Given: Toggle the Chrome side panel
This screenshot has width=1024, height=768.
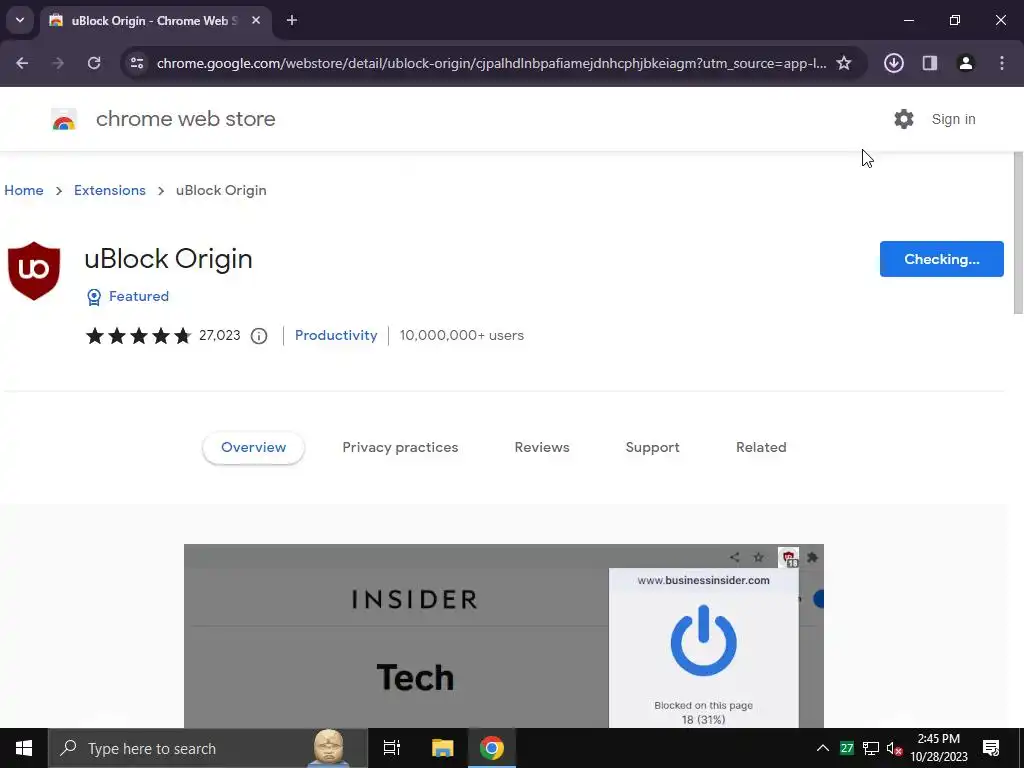Looking at the screenshot, I should 930,63.
